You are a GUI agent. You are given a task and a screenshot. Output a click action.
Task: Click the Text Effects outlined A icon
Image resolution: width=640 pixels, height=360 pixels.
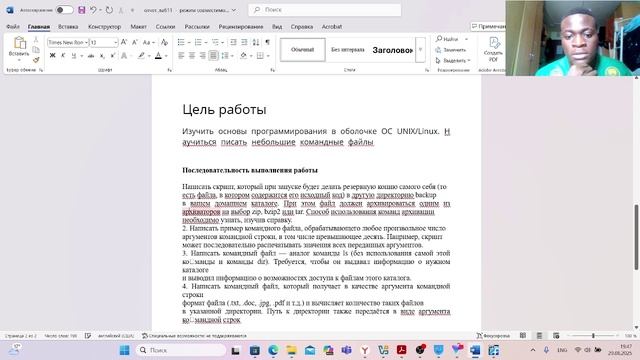point(124,56)
